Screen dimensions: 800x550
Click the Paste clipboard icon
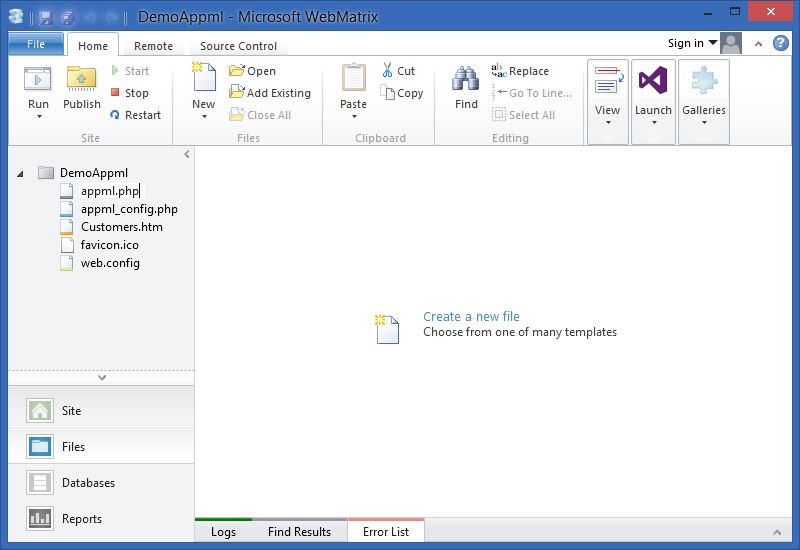point(353,80)
